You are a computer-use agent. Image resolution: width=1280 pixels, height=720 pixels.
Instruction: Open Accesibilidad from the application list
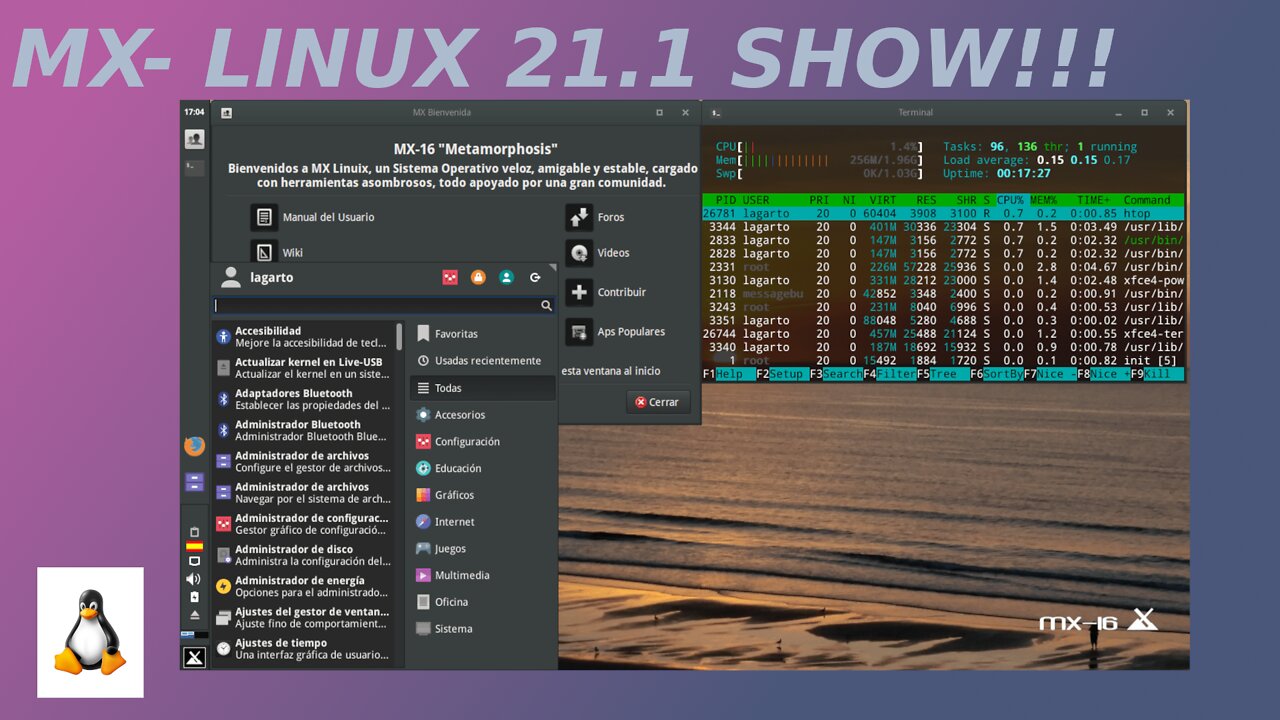304,337
